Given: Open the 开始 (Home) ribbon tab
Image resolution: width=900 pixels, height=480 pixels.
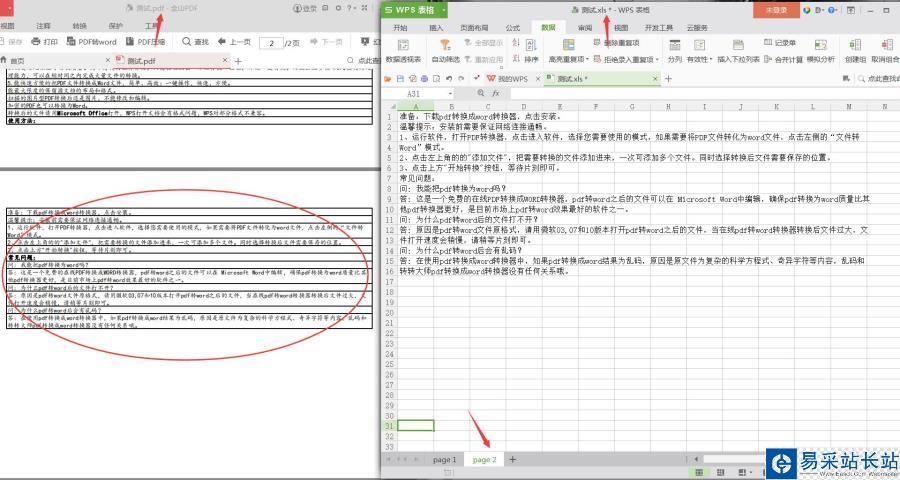Looking at the screenshot, I should click(x=400, y=28).
